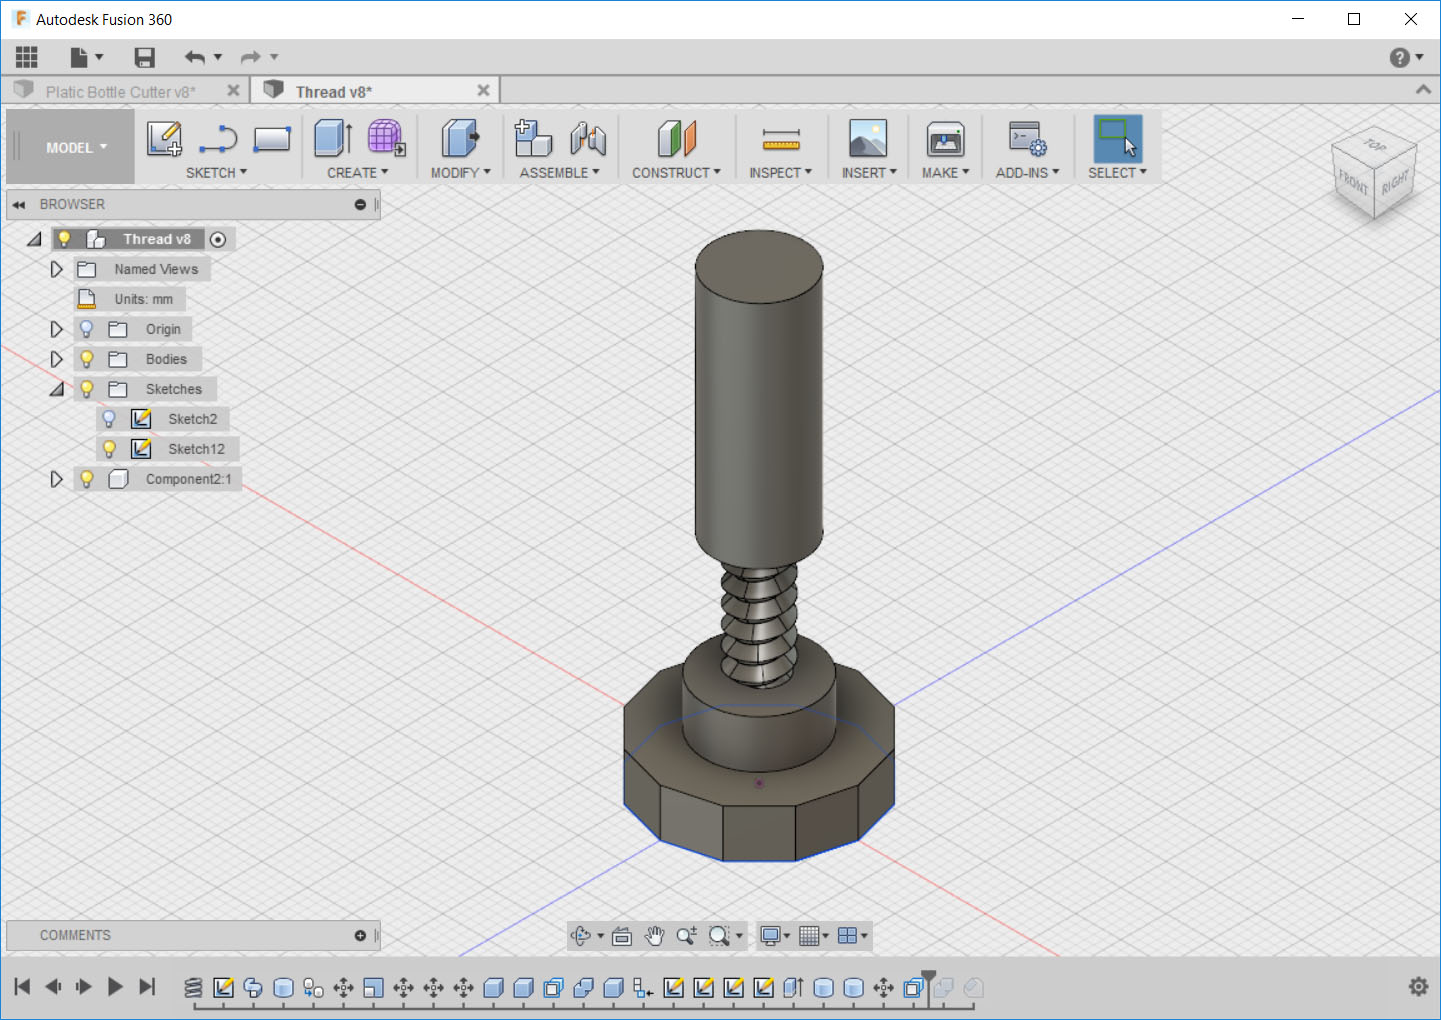Screen dimensions: 1441x1020
Task: Open the Grid and Snaps dropdown
Action: click(814, 936)
